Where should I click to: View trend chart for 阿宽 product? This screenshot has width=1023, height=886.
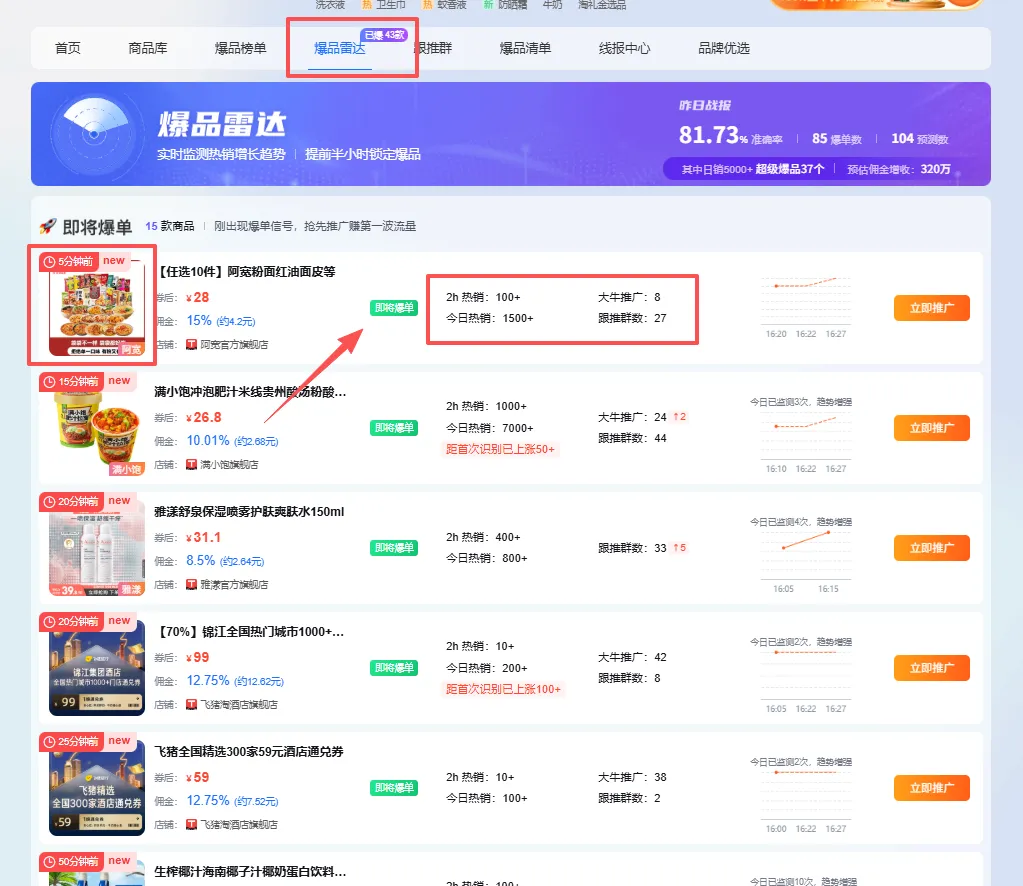click(x=806, y=307)
